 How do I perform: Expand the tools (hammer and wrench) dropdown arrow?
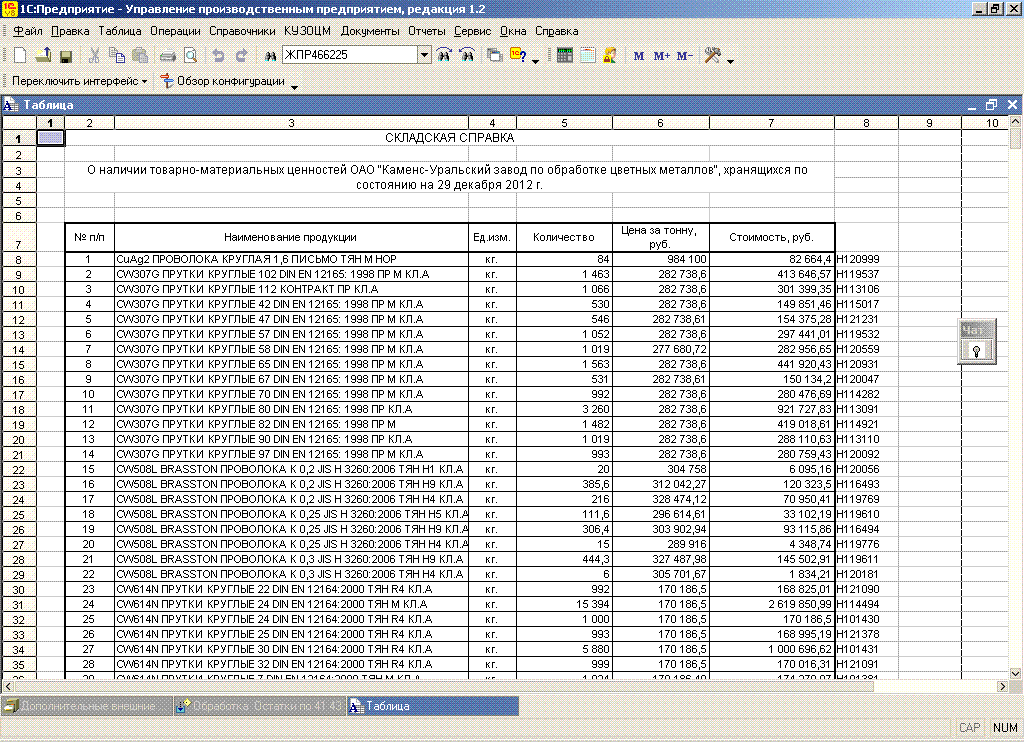point(731,61)
